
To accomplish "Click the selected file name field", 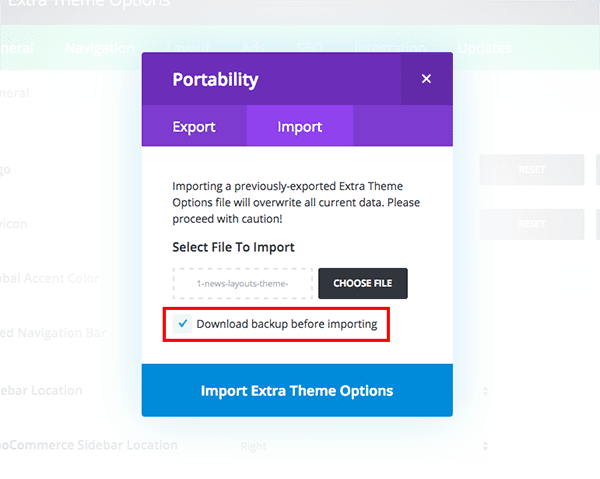I will click(243, 283).
